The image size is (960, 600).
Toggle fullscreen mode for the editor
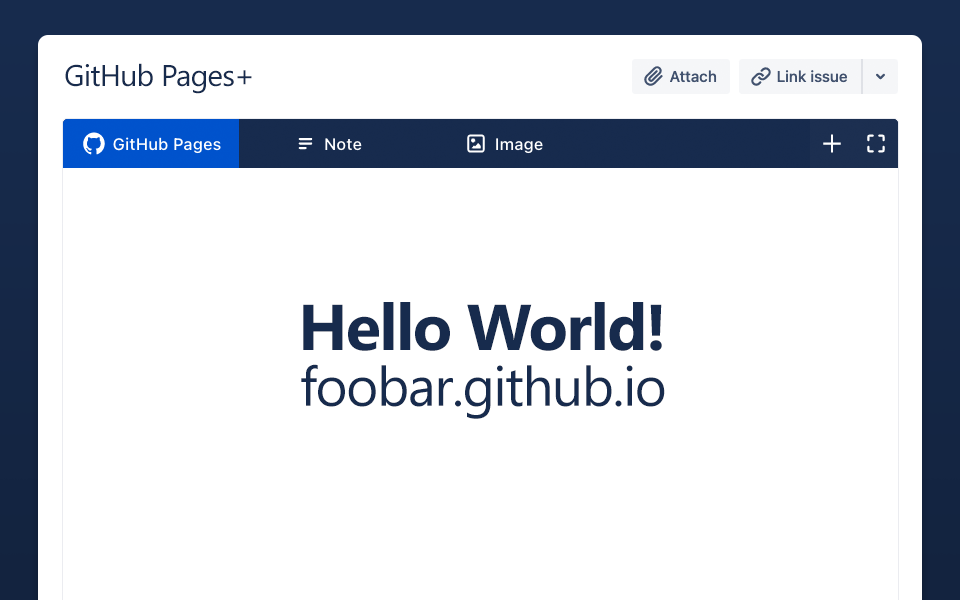(x=876, y=143)
